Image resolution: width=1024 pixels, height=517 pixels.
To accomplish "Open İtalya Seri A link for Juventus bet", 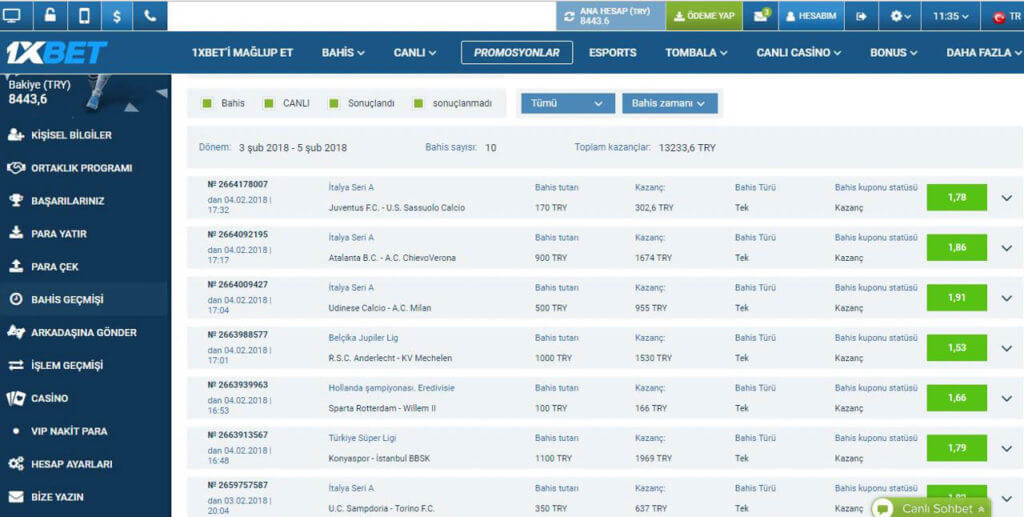I will click(351, 187).
